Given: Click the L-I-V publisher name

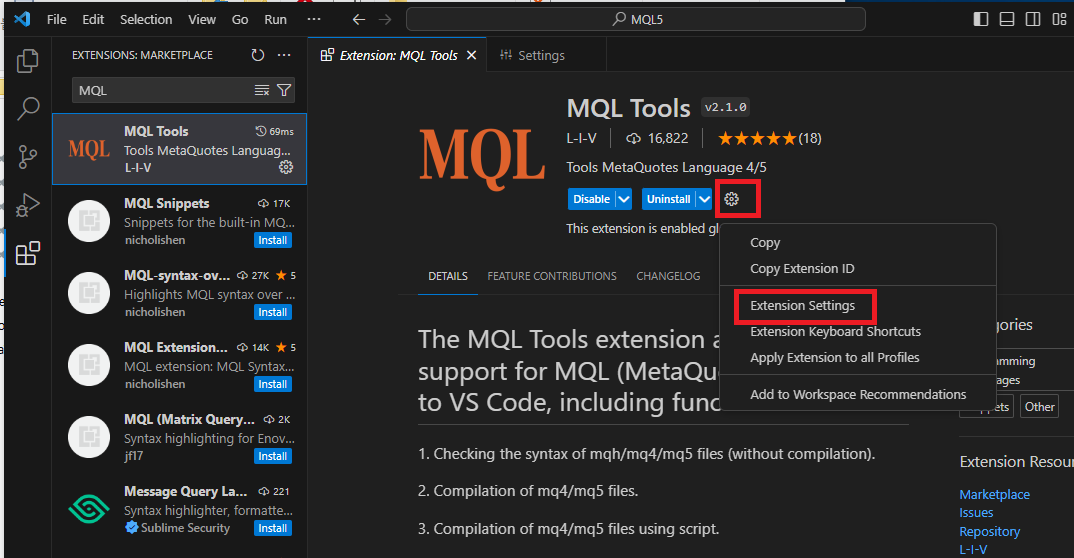Looking at the screenshot, I should [x=581, y=138].
